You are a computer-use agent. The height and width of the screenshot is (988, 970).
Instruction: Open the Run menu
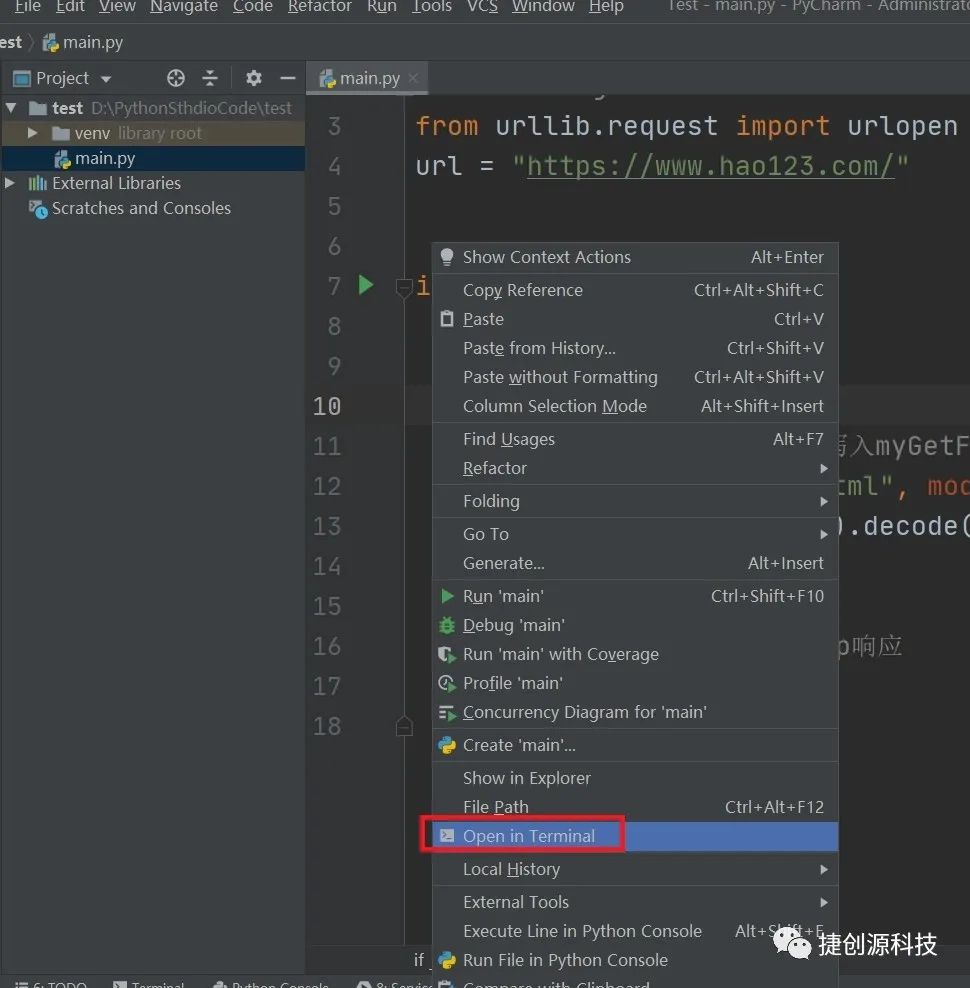pyautogui.click(x=381, y=6)
